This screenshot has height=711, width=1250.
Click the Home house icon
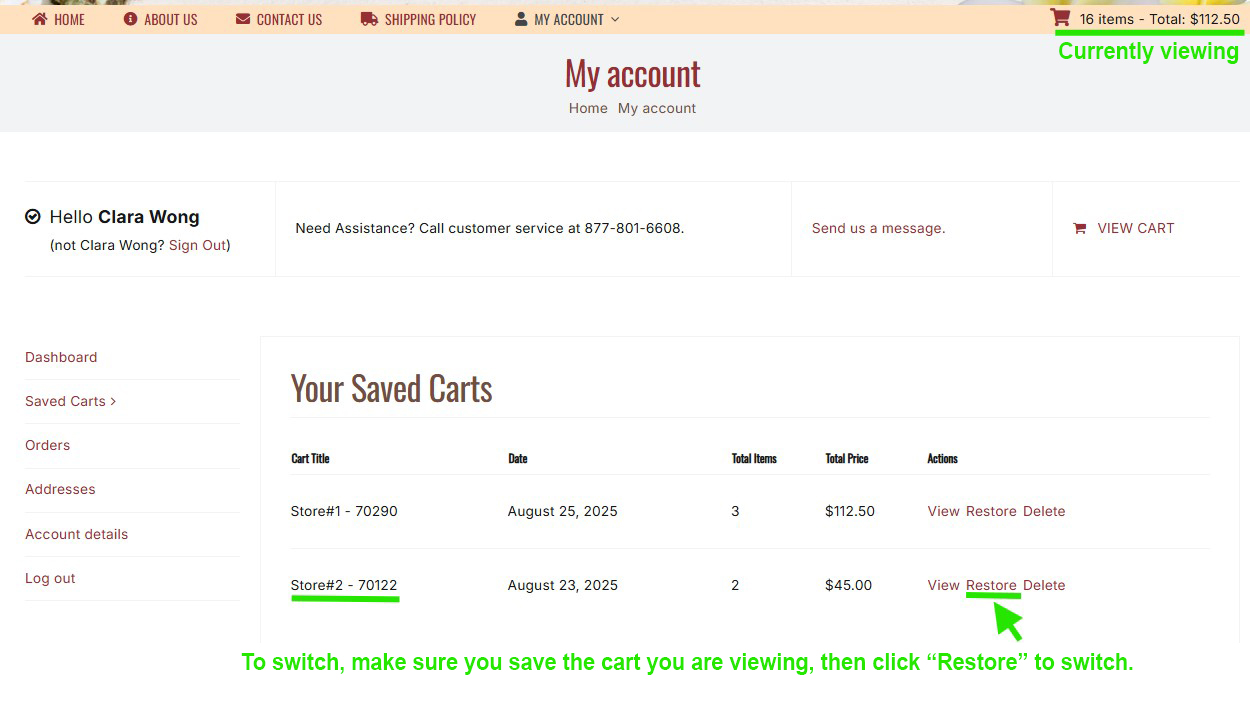click(x=40, y=19)
